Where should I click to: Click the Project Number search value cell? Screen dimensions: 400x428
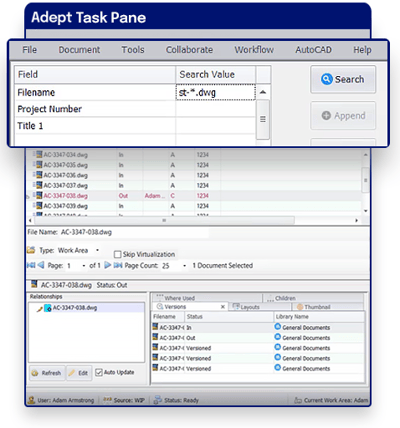tap(215, 109)
